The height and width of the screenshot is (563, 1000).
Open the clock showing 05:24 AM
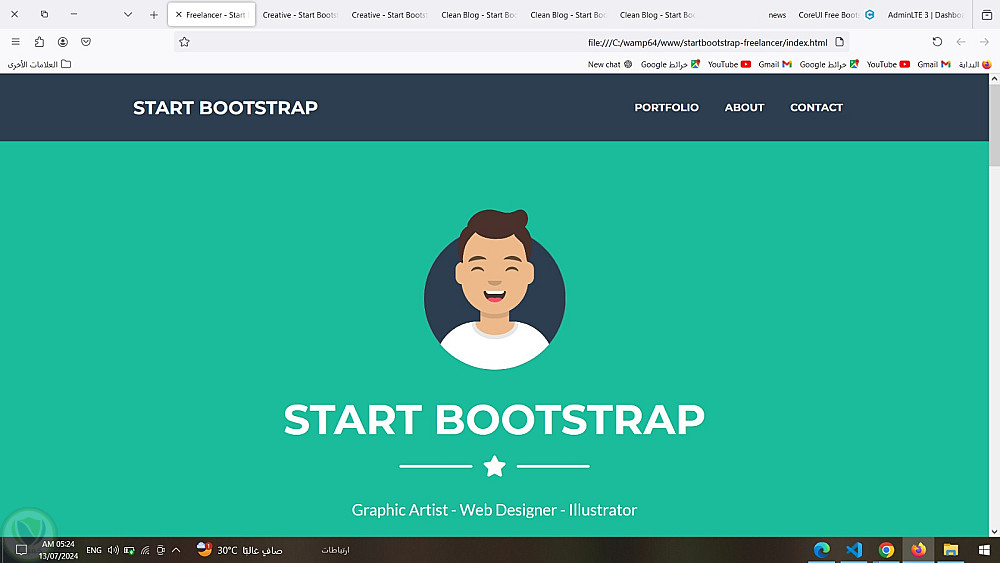pyautogui.click(x=58, y=550)
